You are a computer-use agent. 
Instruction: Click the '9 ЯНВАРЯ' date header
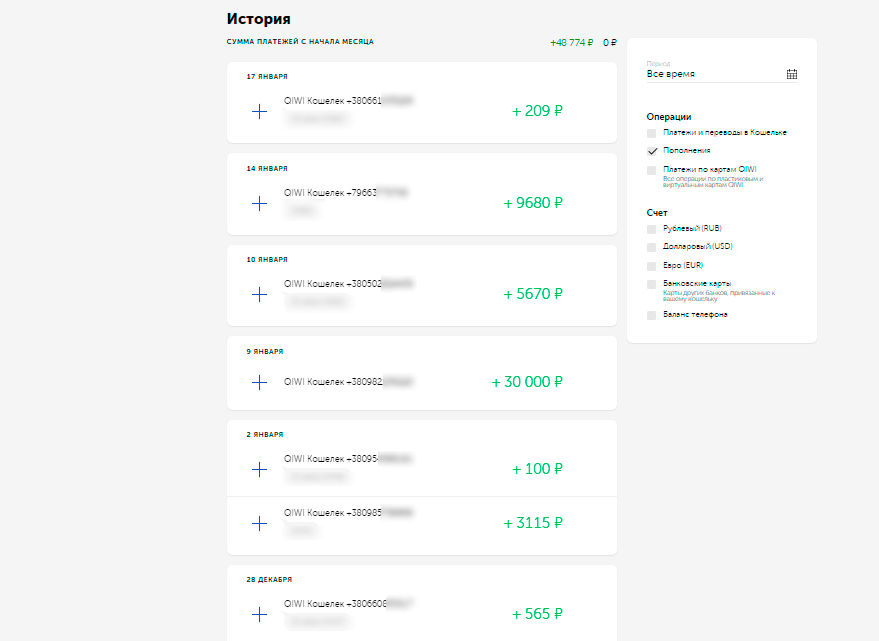tap(265, 352)
